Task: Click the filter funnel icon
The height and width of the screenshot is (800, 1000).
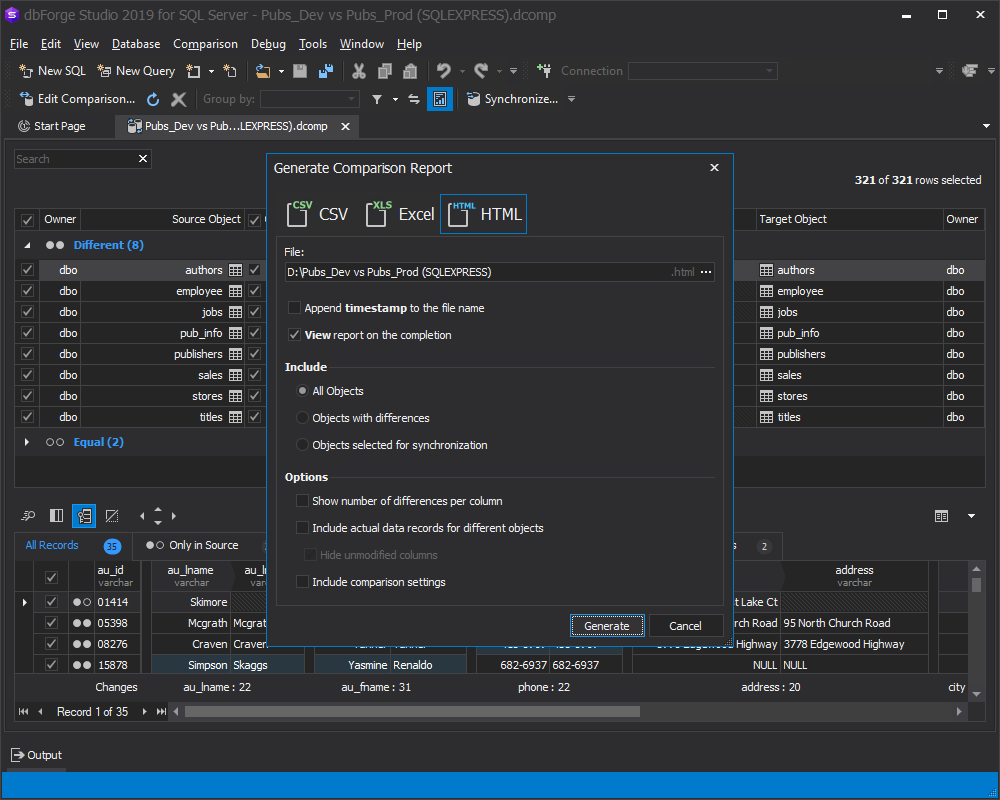Action: click(377, 99)
